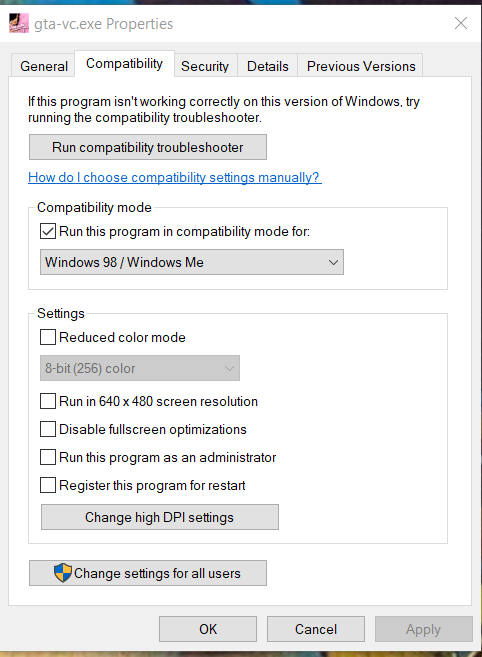Enable Run this program as an administrator

(48, 457)
